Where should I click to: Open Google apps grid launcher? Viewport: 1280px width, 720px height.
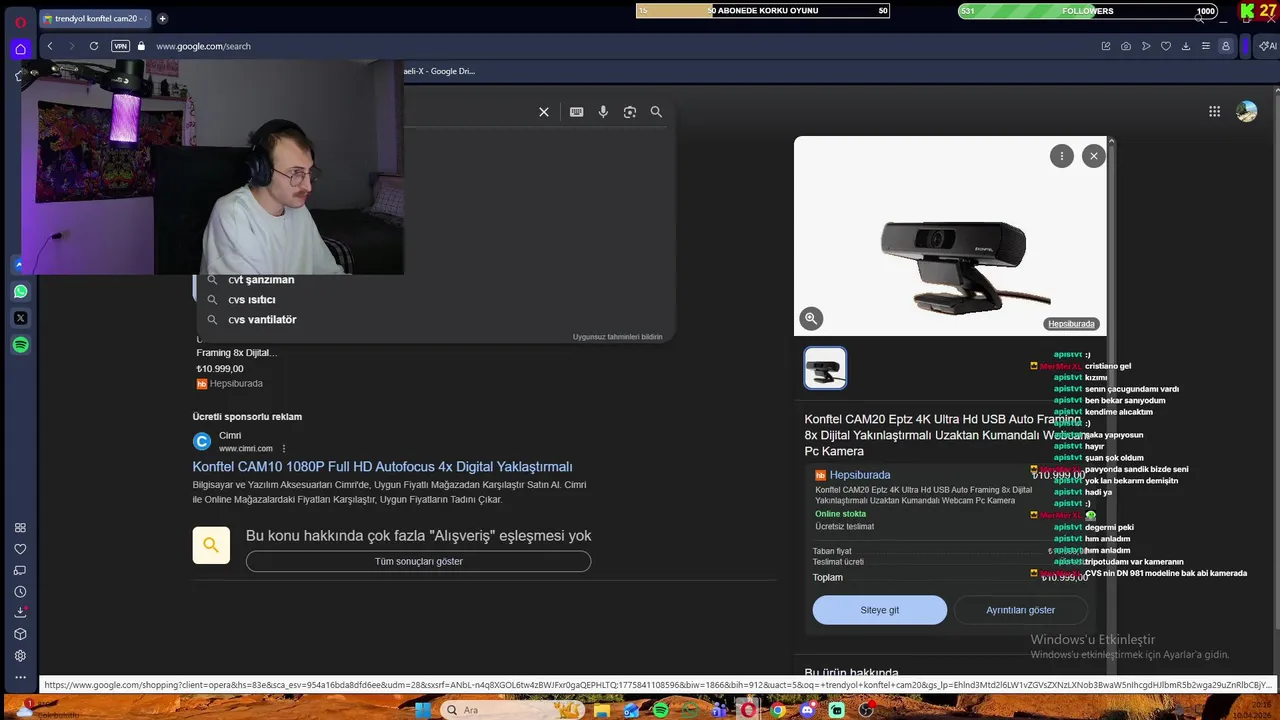click(1214, 112)
